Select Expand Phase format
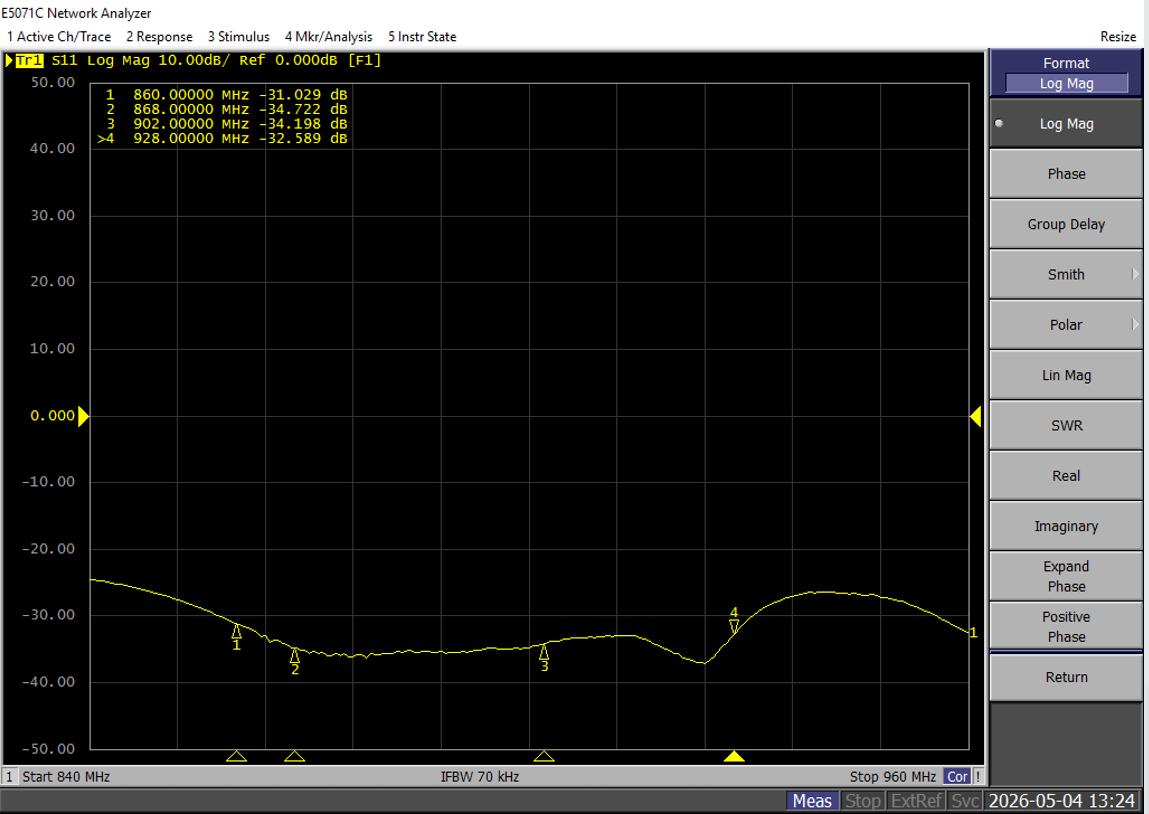This screenshot has width=1149, height=814. point(1066,576)
